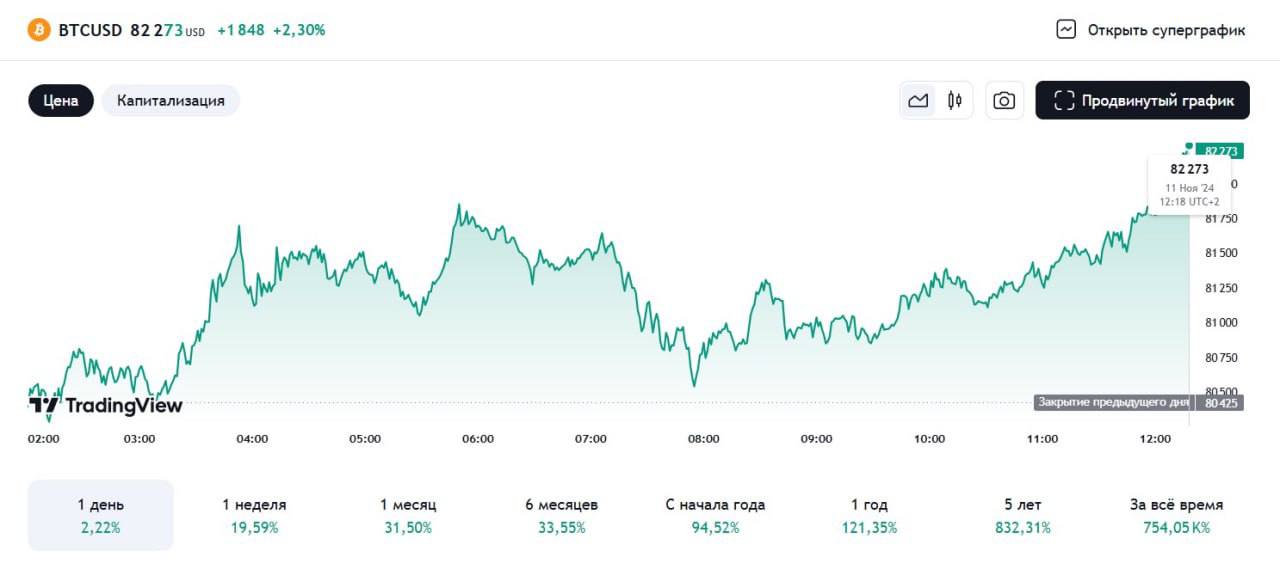The image size is (1280, 563).
Task: Select the Цена tab
Action: (61, 100)
